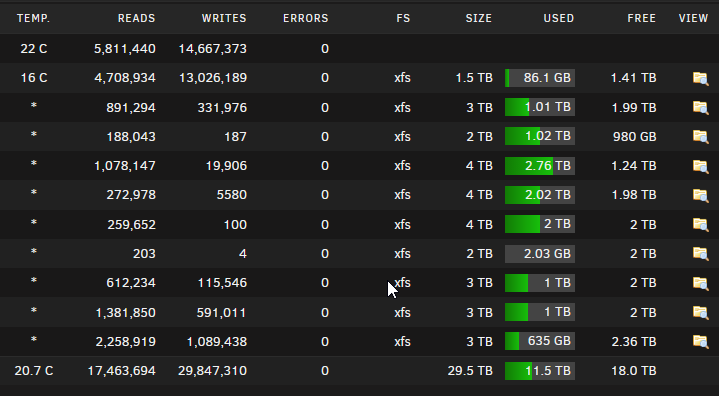Click writes value 115,546
The image size is (719, 396).
222,283
